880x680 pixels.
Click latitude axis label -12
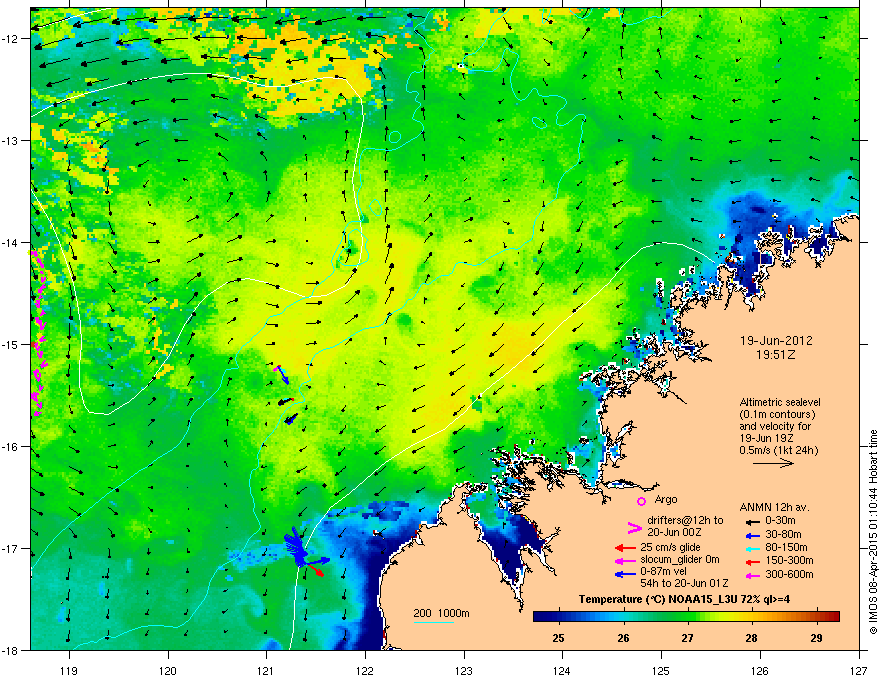pyautogui.click(x=11, y=39)
